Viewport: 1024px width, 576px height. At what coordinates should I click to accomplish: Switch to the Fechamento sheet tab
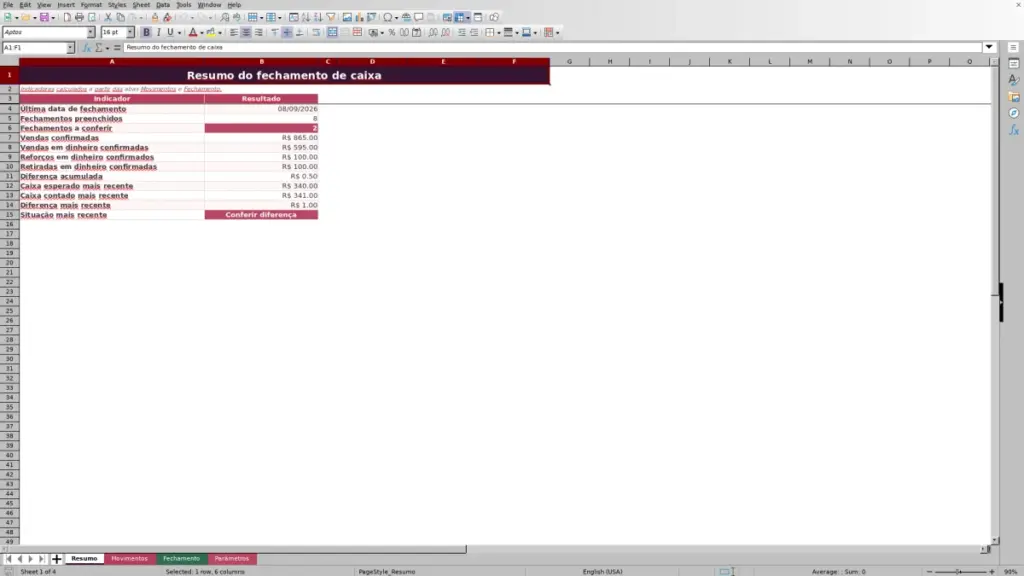click(x=182, y=559)
